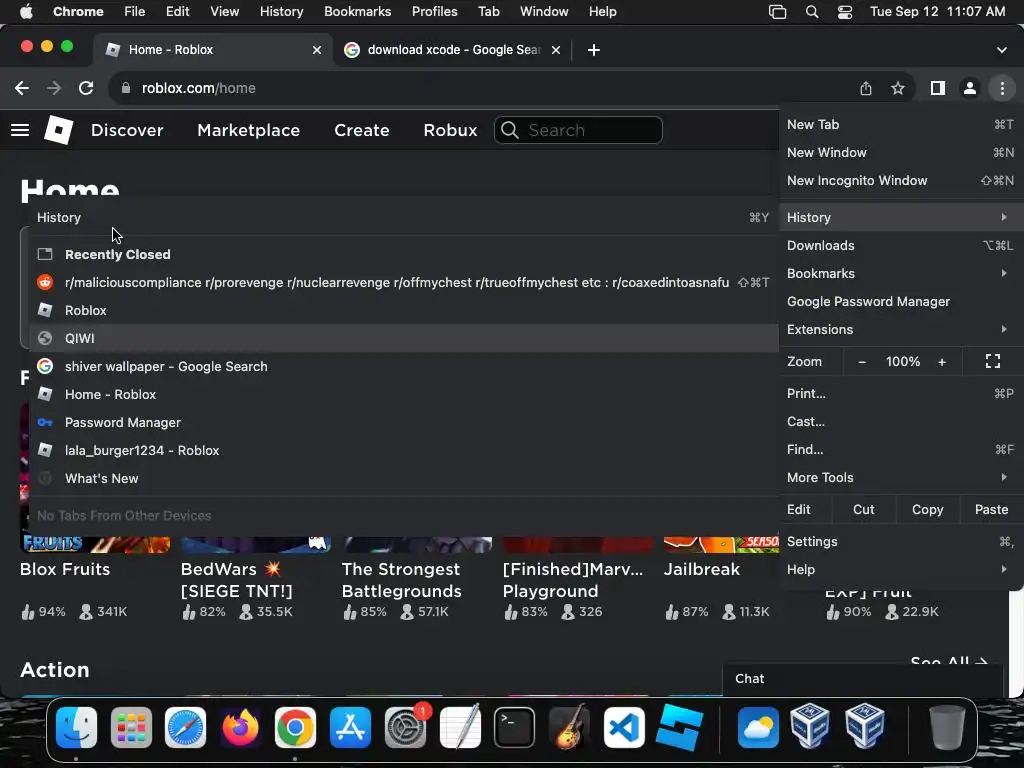The width and height of the screenshot is (1024, 768).
Task: Select Print... from Chrome menu
Action: pos(901,394)
